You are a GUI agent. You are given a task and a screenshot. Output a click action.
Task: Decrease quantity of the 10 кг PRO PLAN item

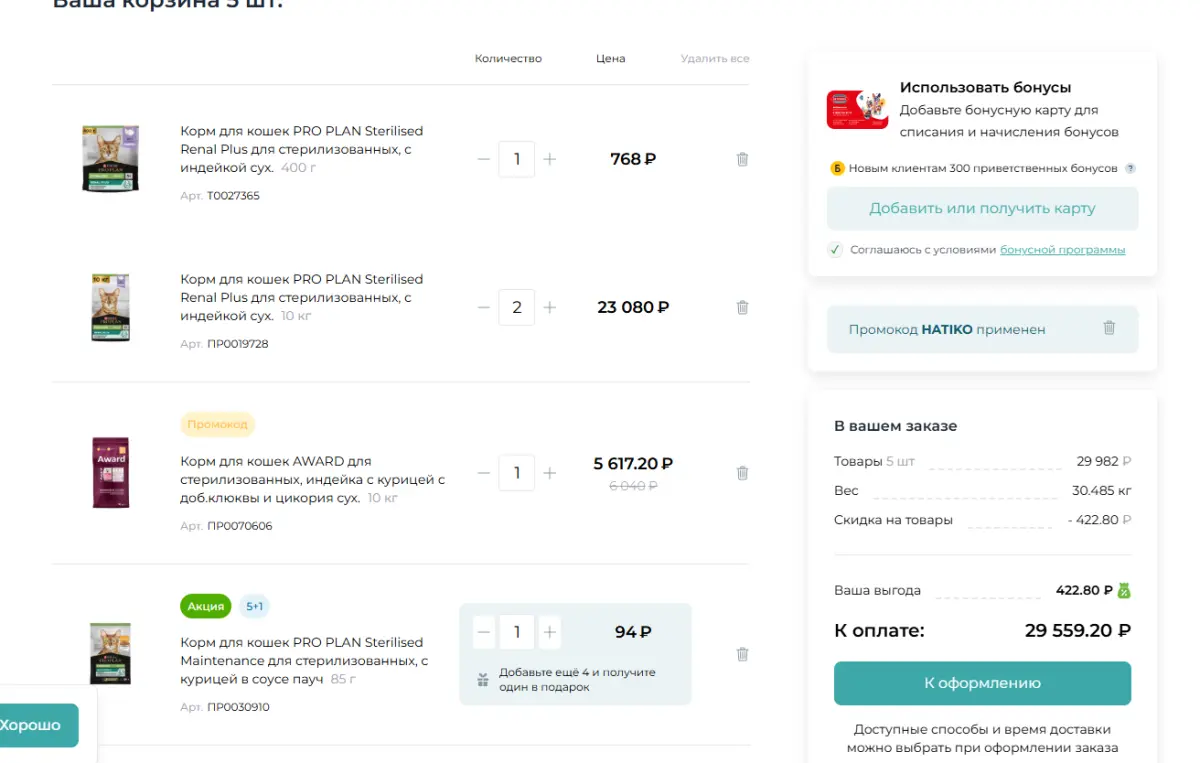pyautogui.click(x=484, y=307)
